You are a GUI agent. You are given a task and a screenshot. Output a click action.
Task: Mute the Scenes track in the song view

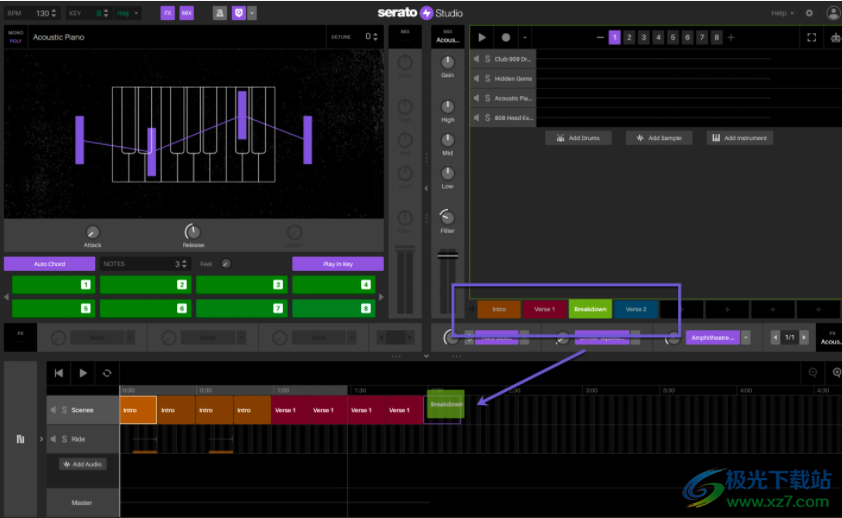[53, 410]
